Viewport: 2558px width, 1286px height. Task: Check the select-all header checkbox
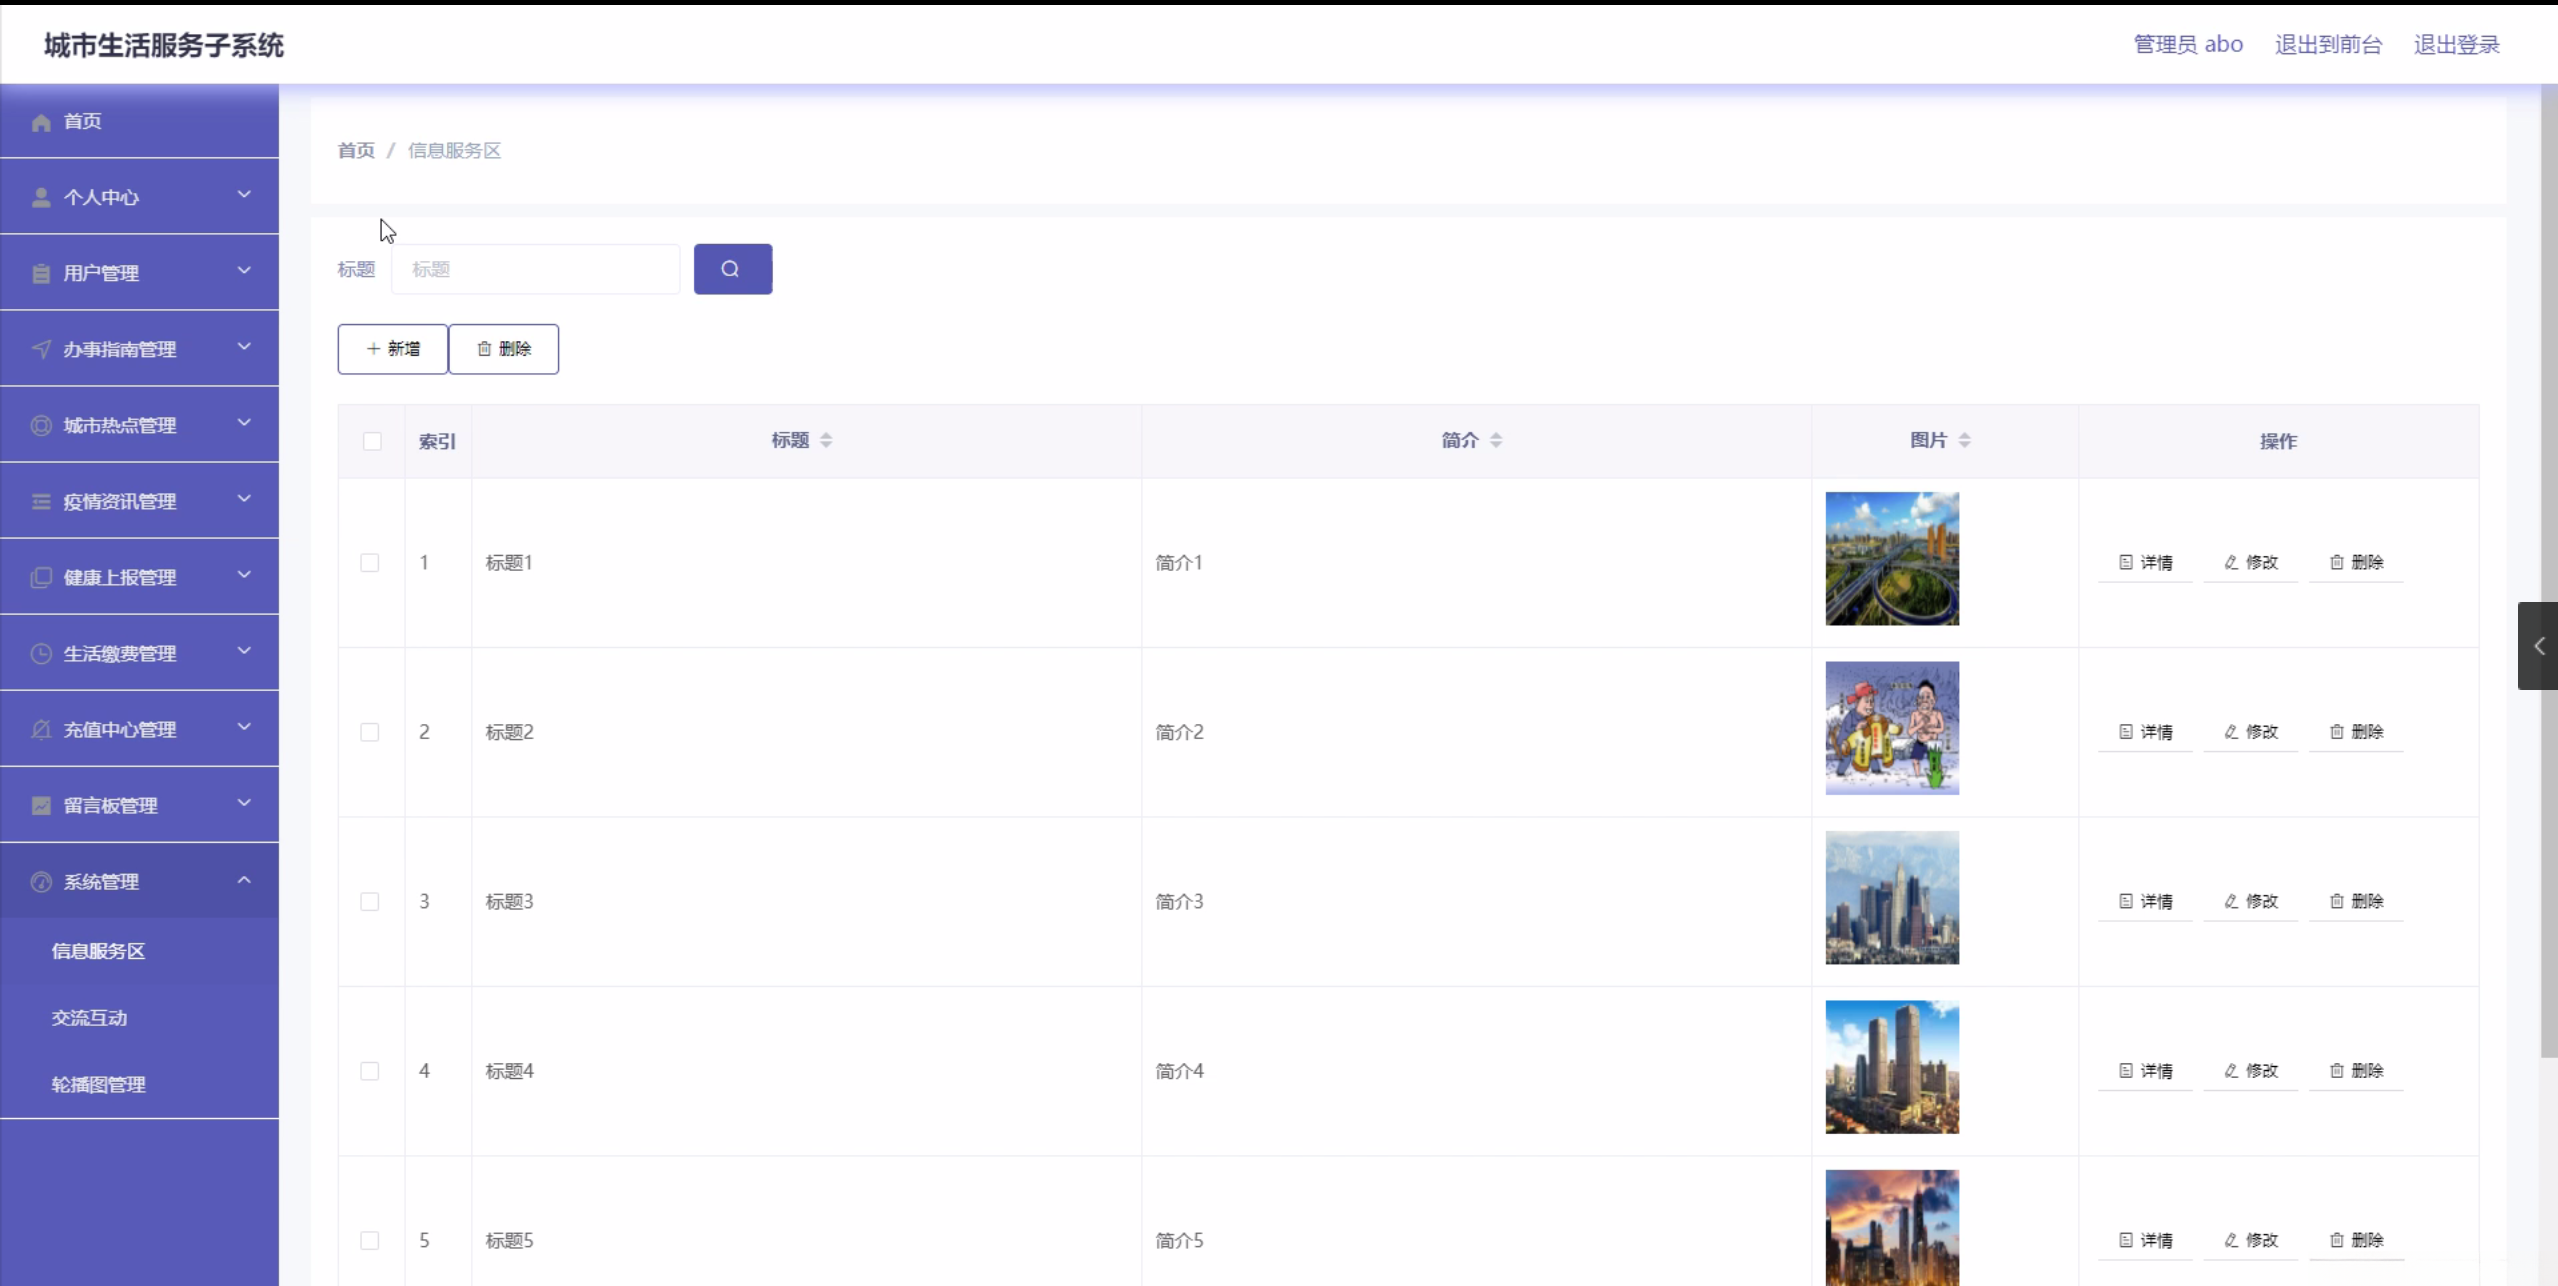(x=372, y=441)
